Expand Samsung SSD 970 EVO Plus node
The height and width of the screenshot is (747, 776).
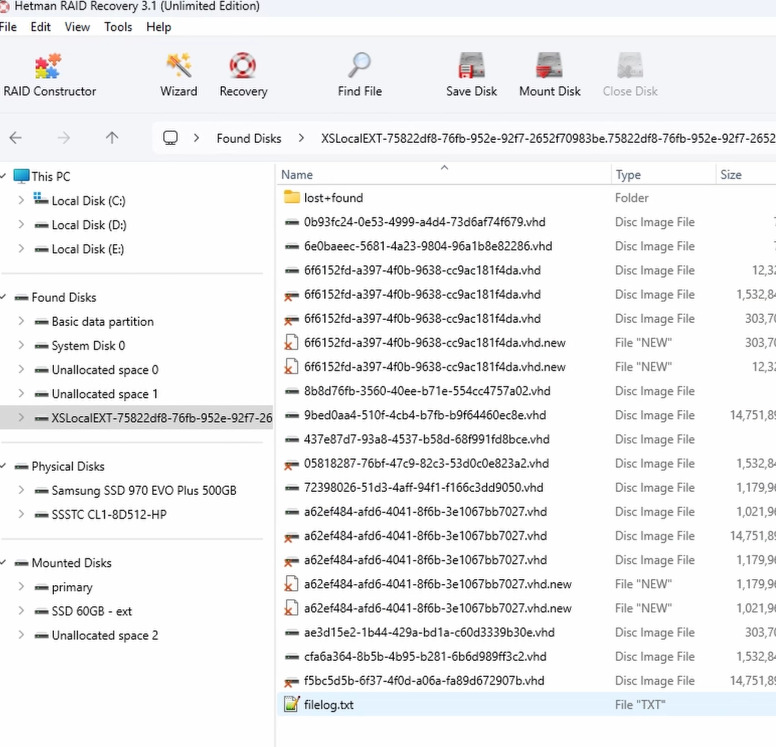[x=21, y=490]
